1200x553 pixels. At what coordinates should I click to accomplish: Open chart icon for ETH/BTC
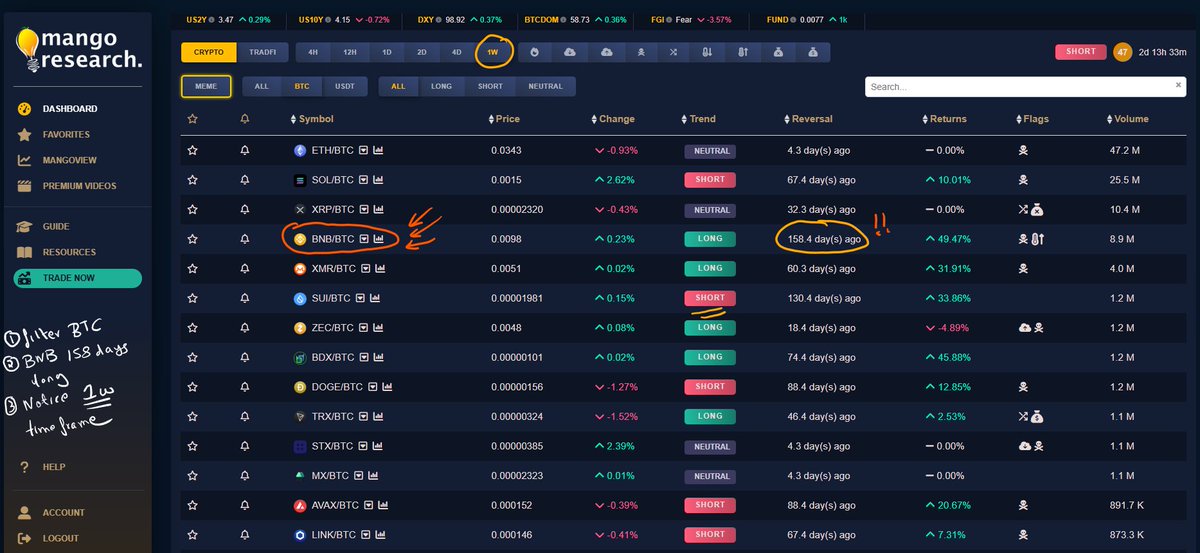[x=379, y=151]
